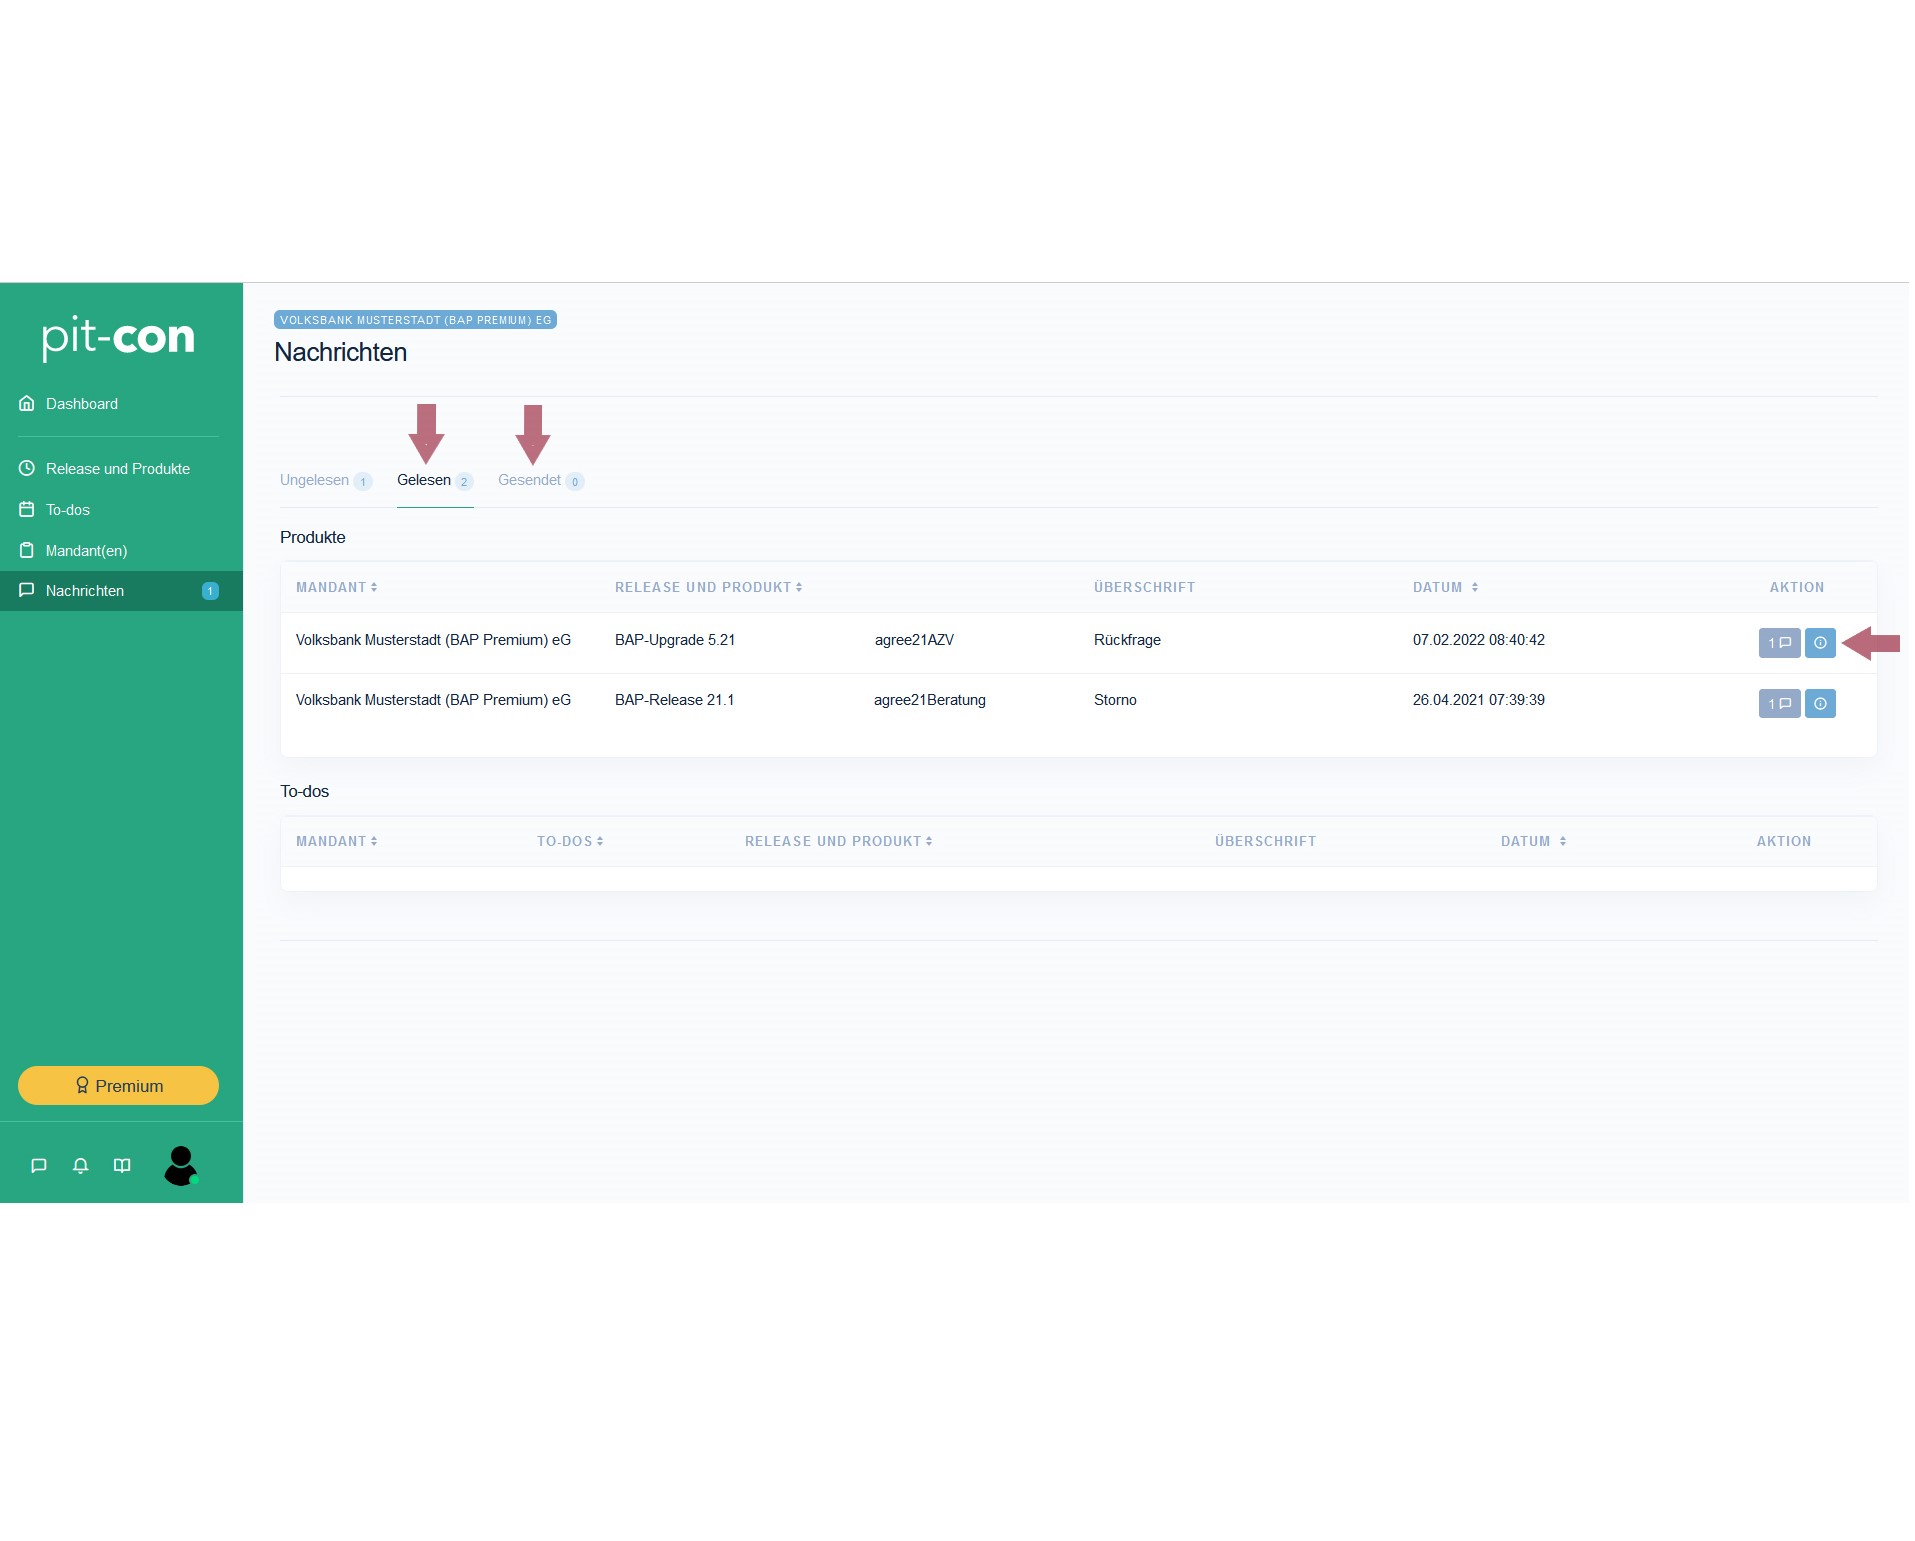
Task: Click Storno heading cell
Action: 1115,700
